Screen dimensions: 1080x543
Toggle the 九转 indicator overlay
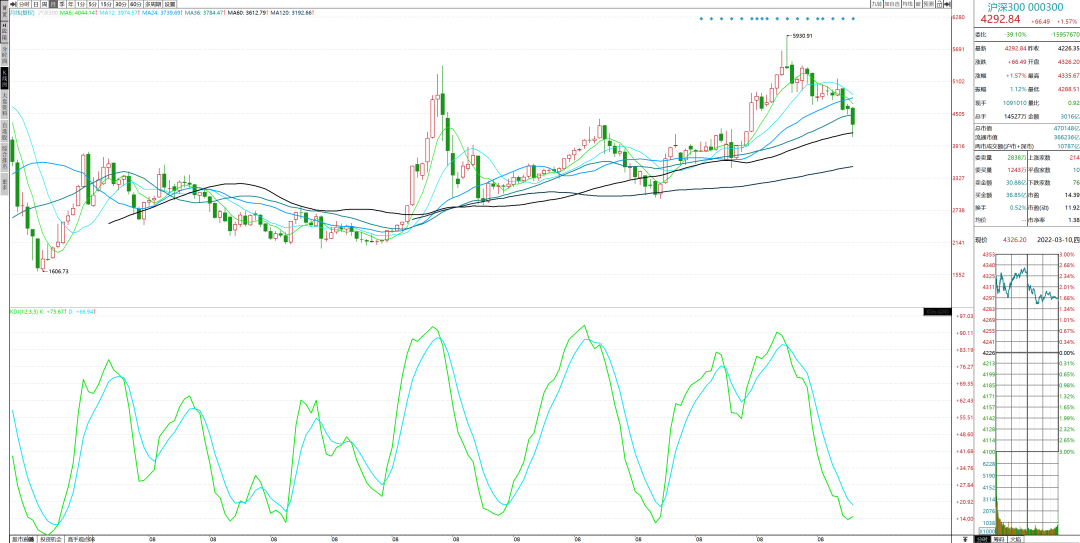tap(877, 4)
